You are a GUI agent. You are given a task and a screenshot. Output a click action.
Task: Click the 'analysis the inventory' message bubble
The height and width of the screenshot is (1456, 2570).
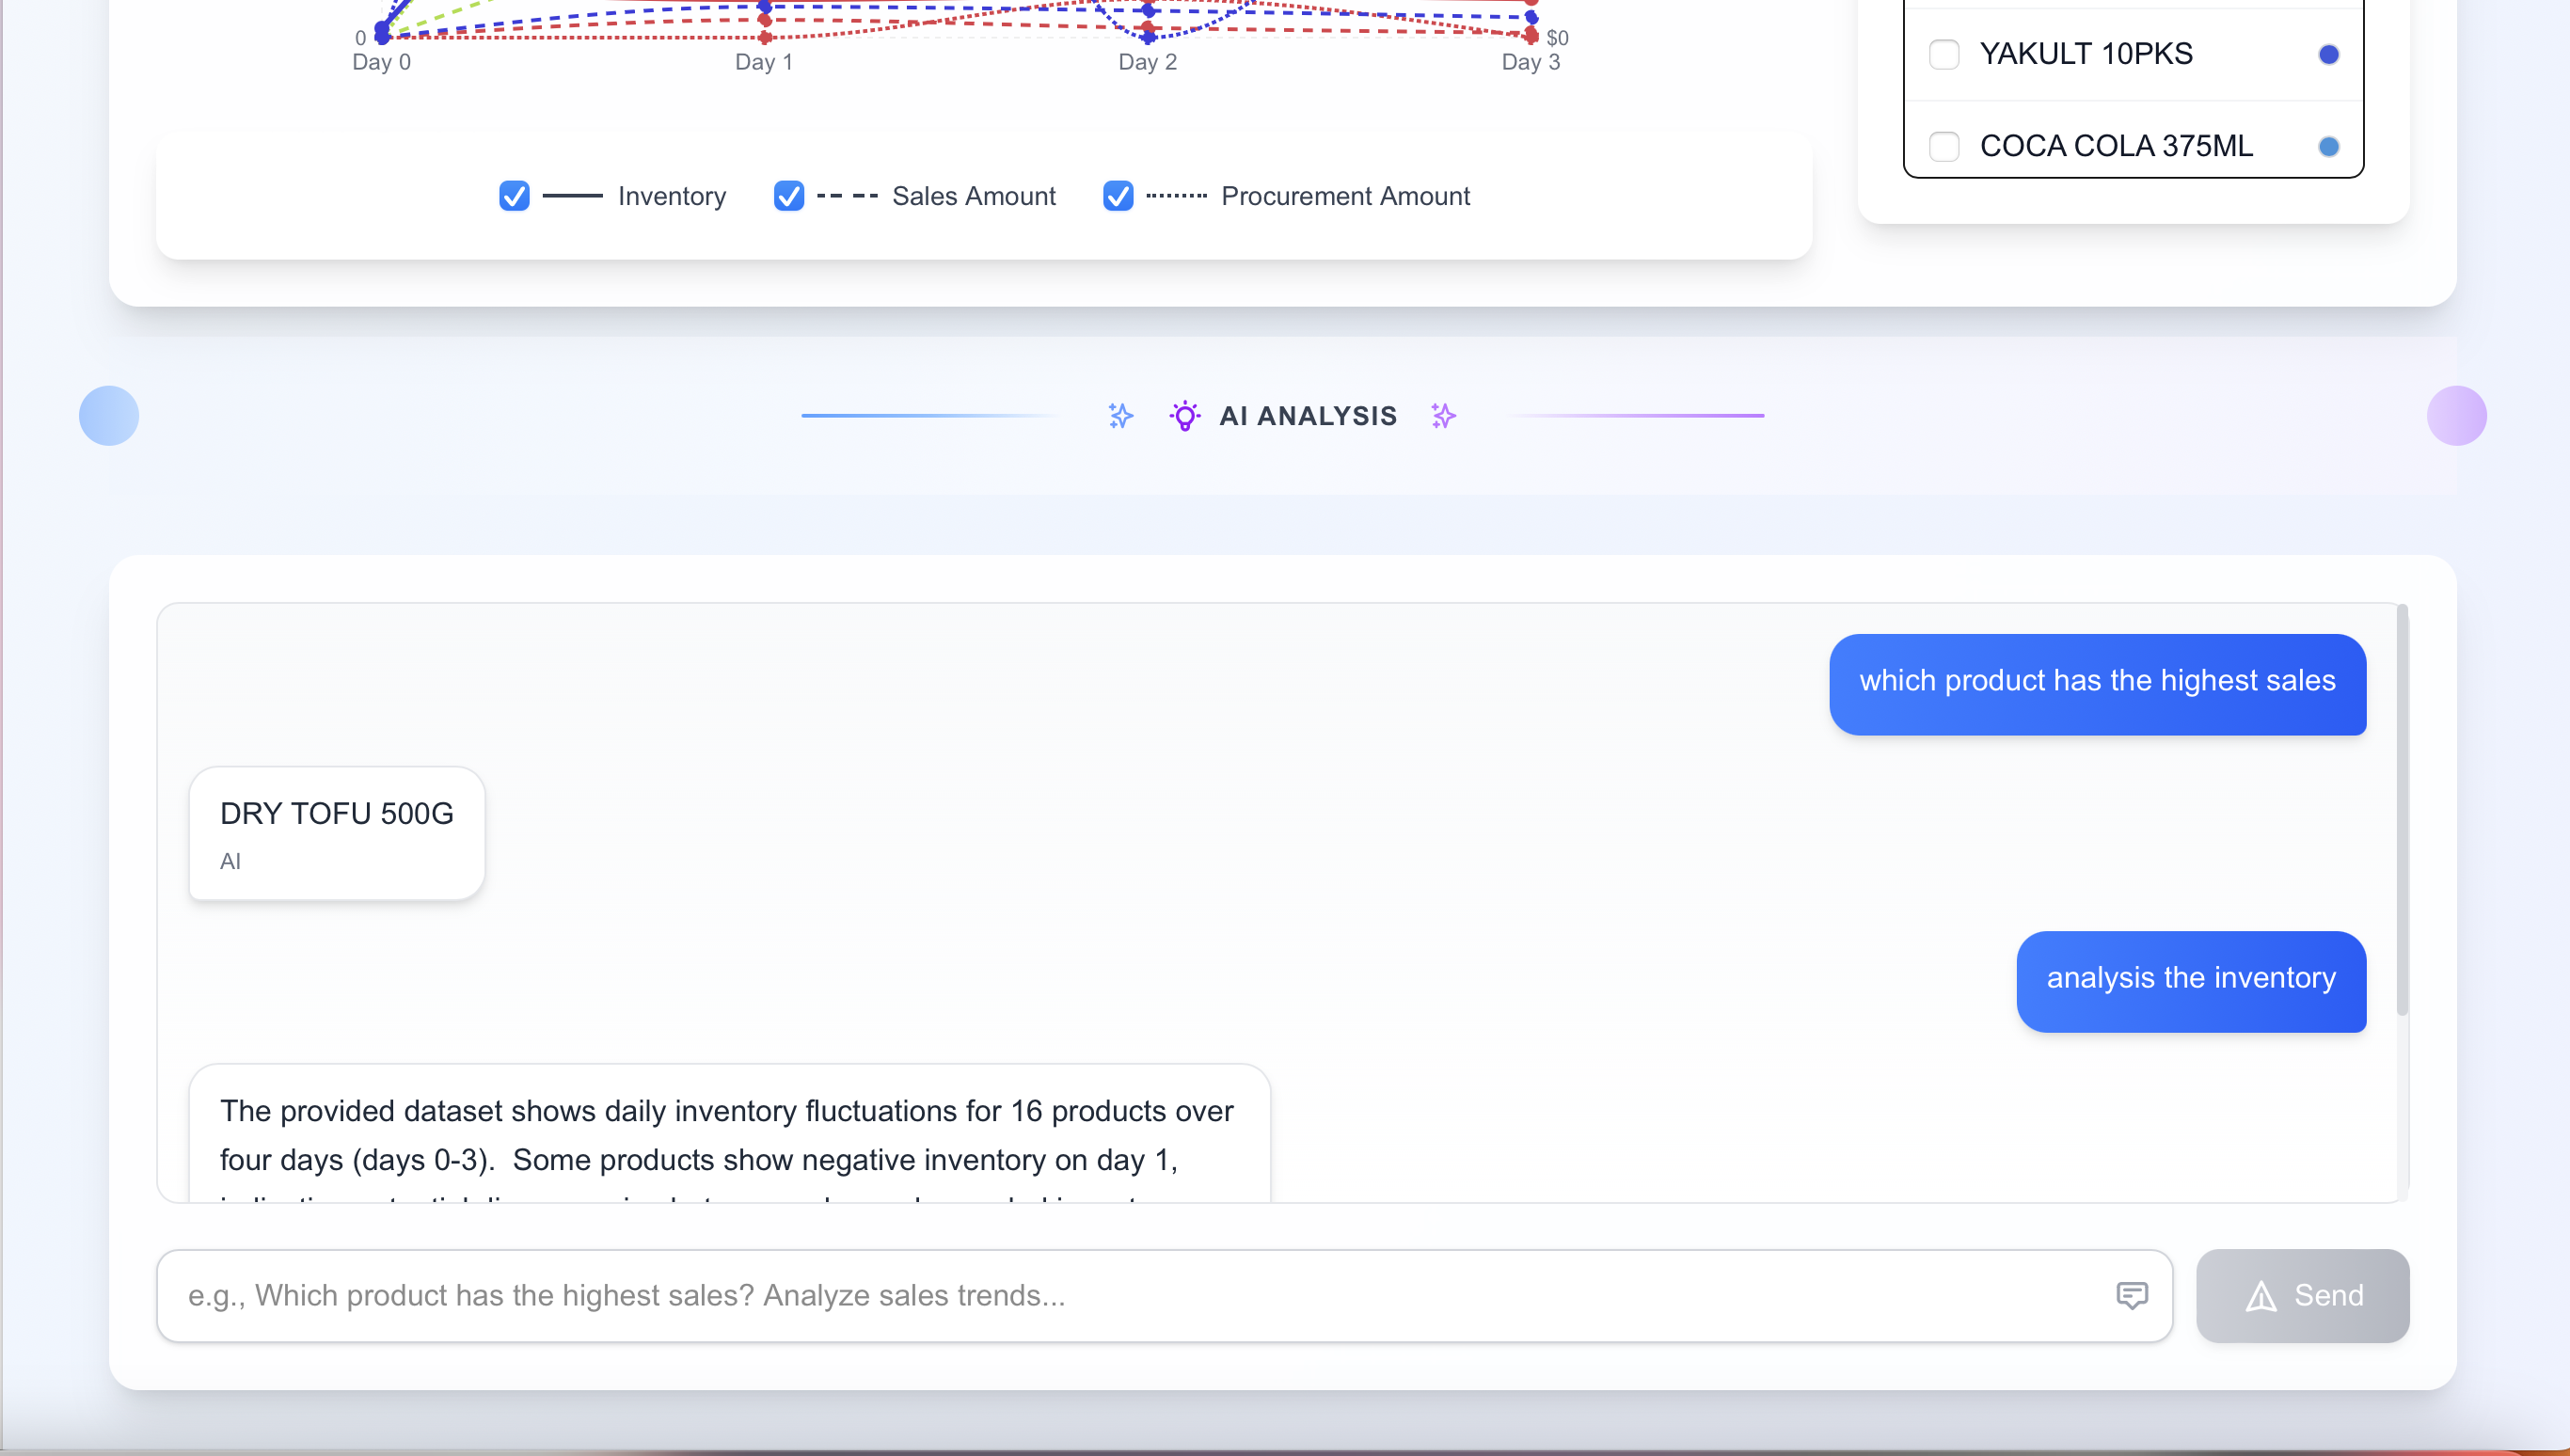point(2190,981)
